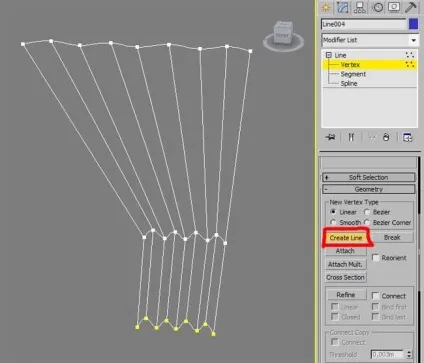This screenshot has width=424, height=363.
Task: Open the Utilities hammer tab
Action: [x=411, y=7]
